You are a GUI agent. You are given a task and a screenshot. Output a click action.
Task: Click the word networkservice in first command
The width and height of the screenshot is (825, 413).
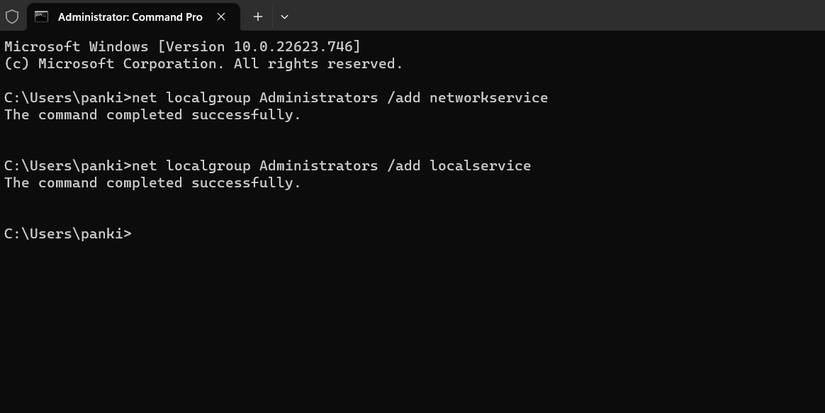coord(488,98)
